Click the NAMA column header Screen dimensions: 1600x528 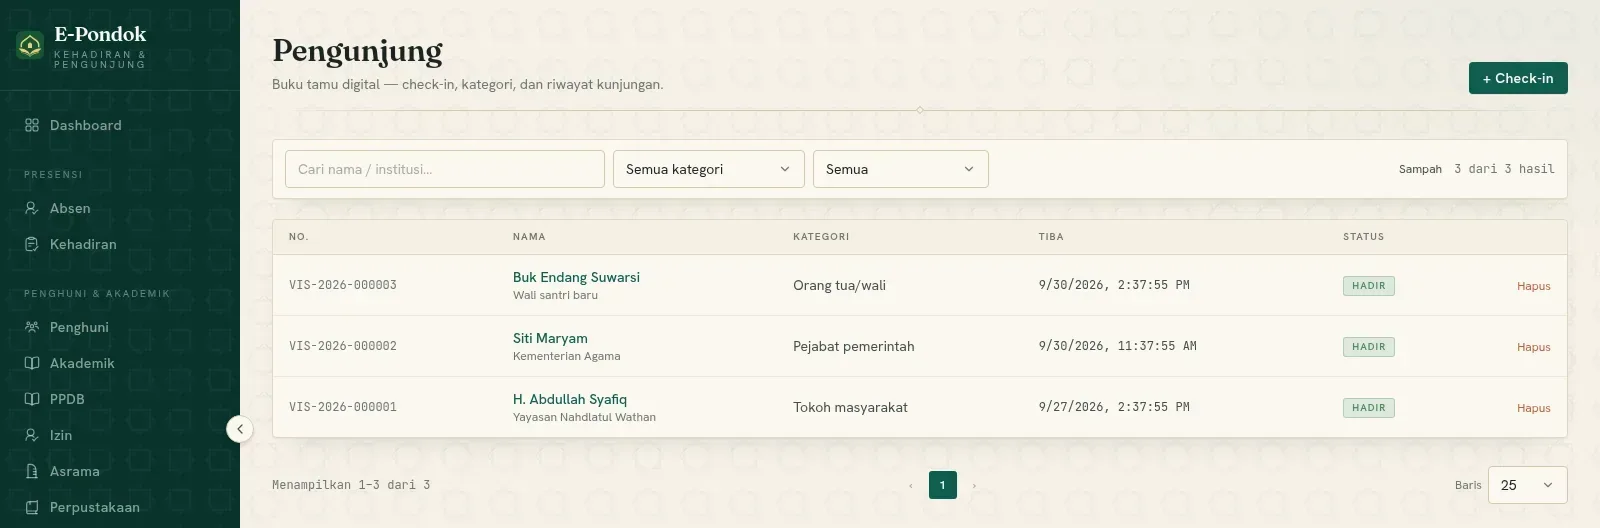(529, 237)
